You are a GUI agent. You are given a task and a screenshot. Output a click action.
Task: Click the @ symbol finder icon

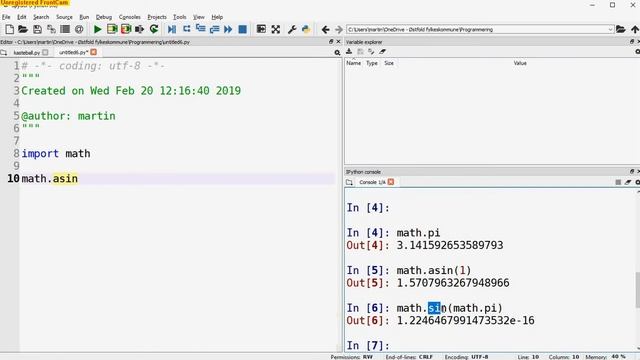79,29
